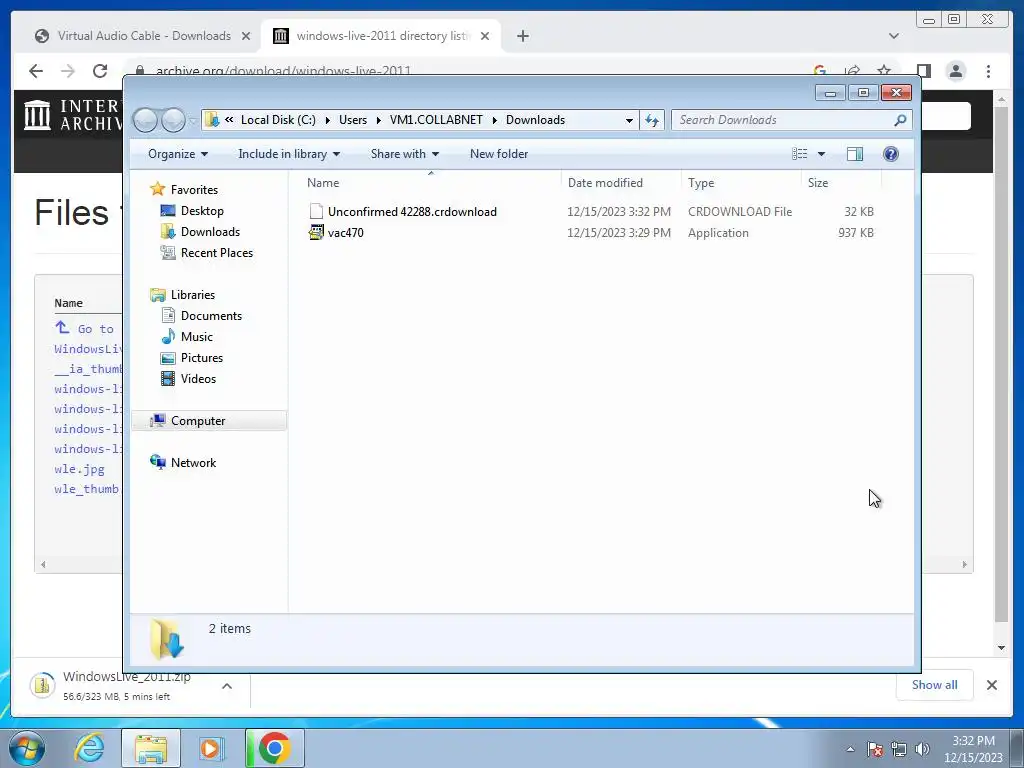Close the Virtual Audio Cable tab
Screen dimensions: 1024x768
point(246,36)
